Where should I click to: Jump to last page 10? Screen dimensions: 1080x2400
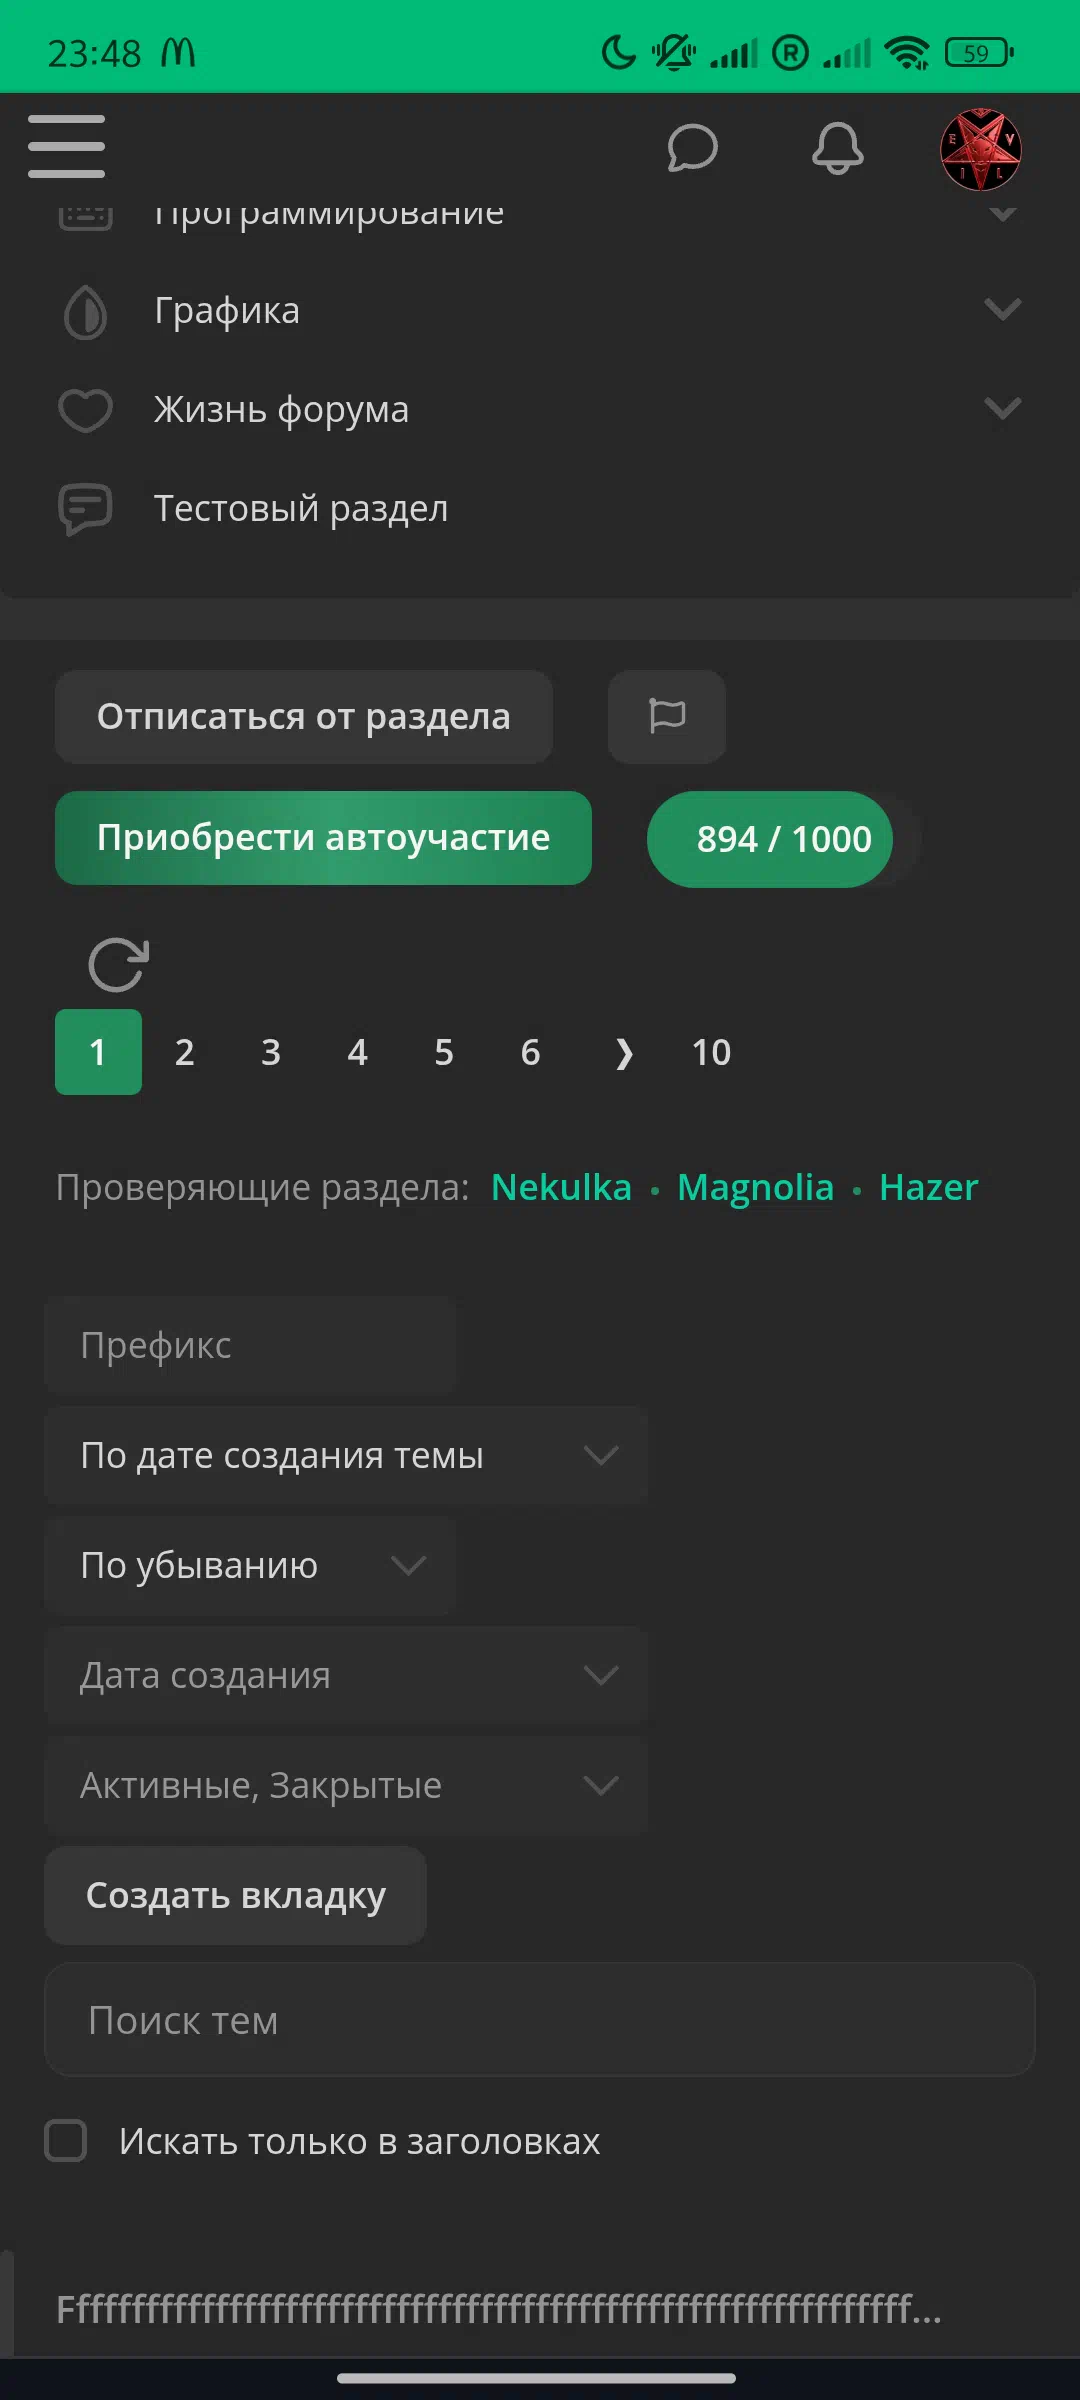pyautogui.click(x=711, y=1052)
